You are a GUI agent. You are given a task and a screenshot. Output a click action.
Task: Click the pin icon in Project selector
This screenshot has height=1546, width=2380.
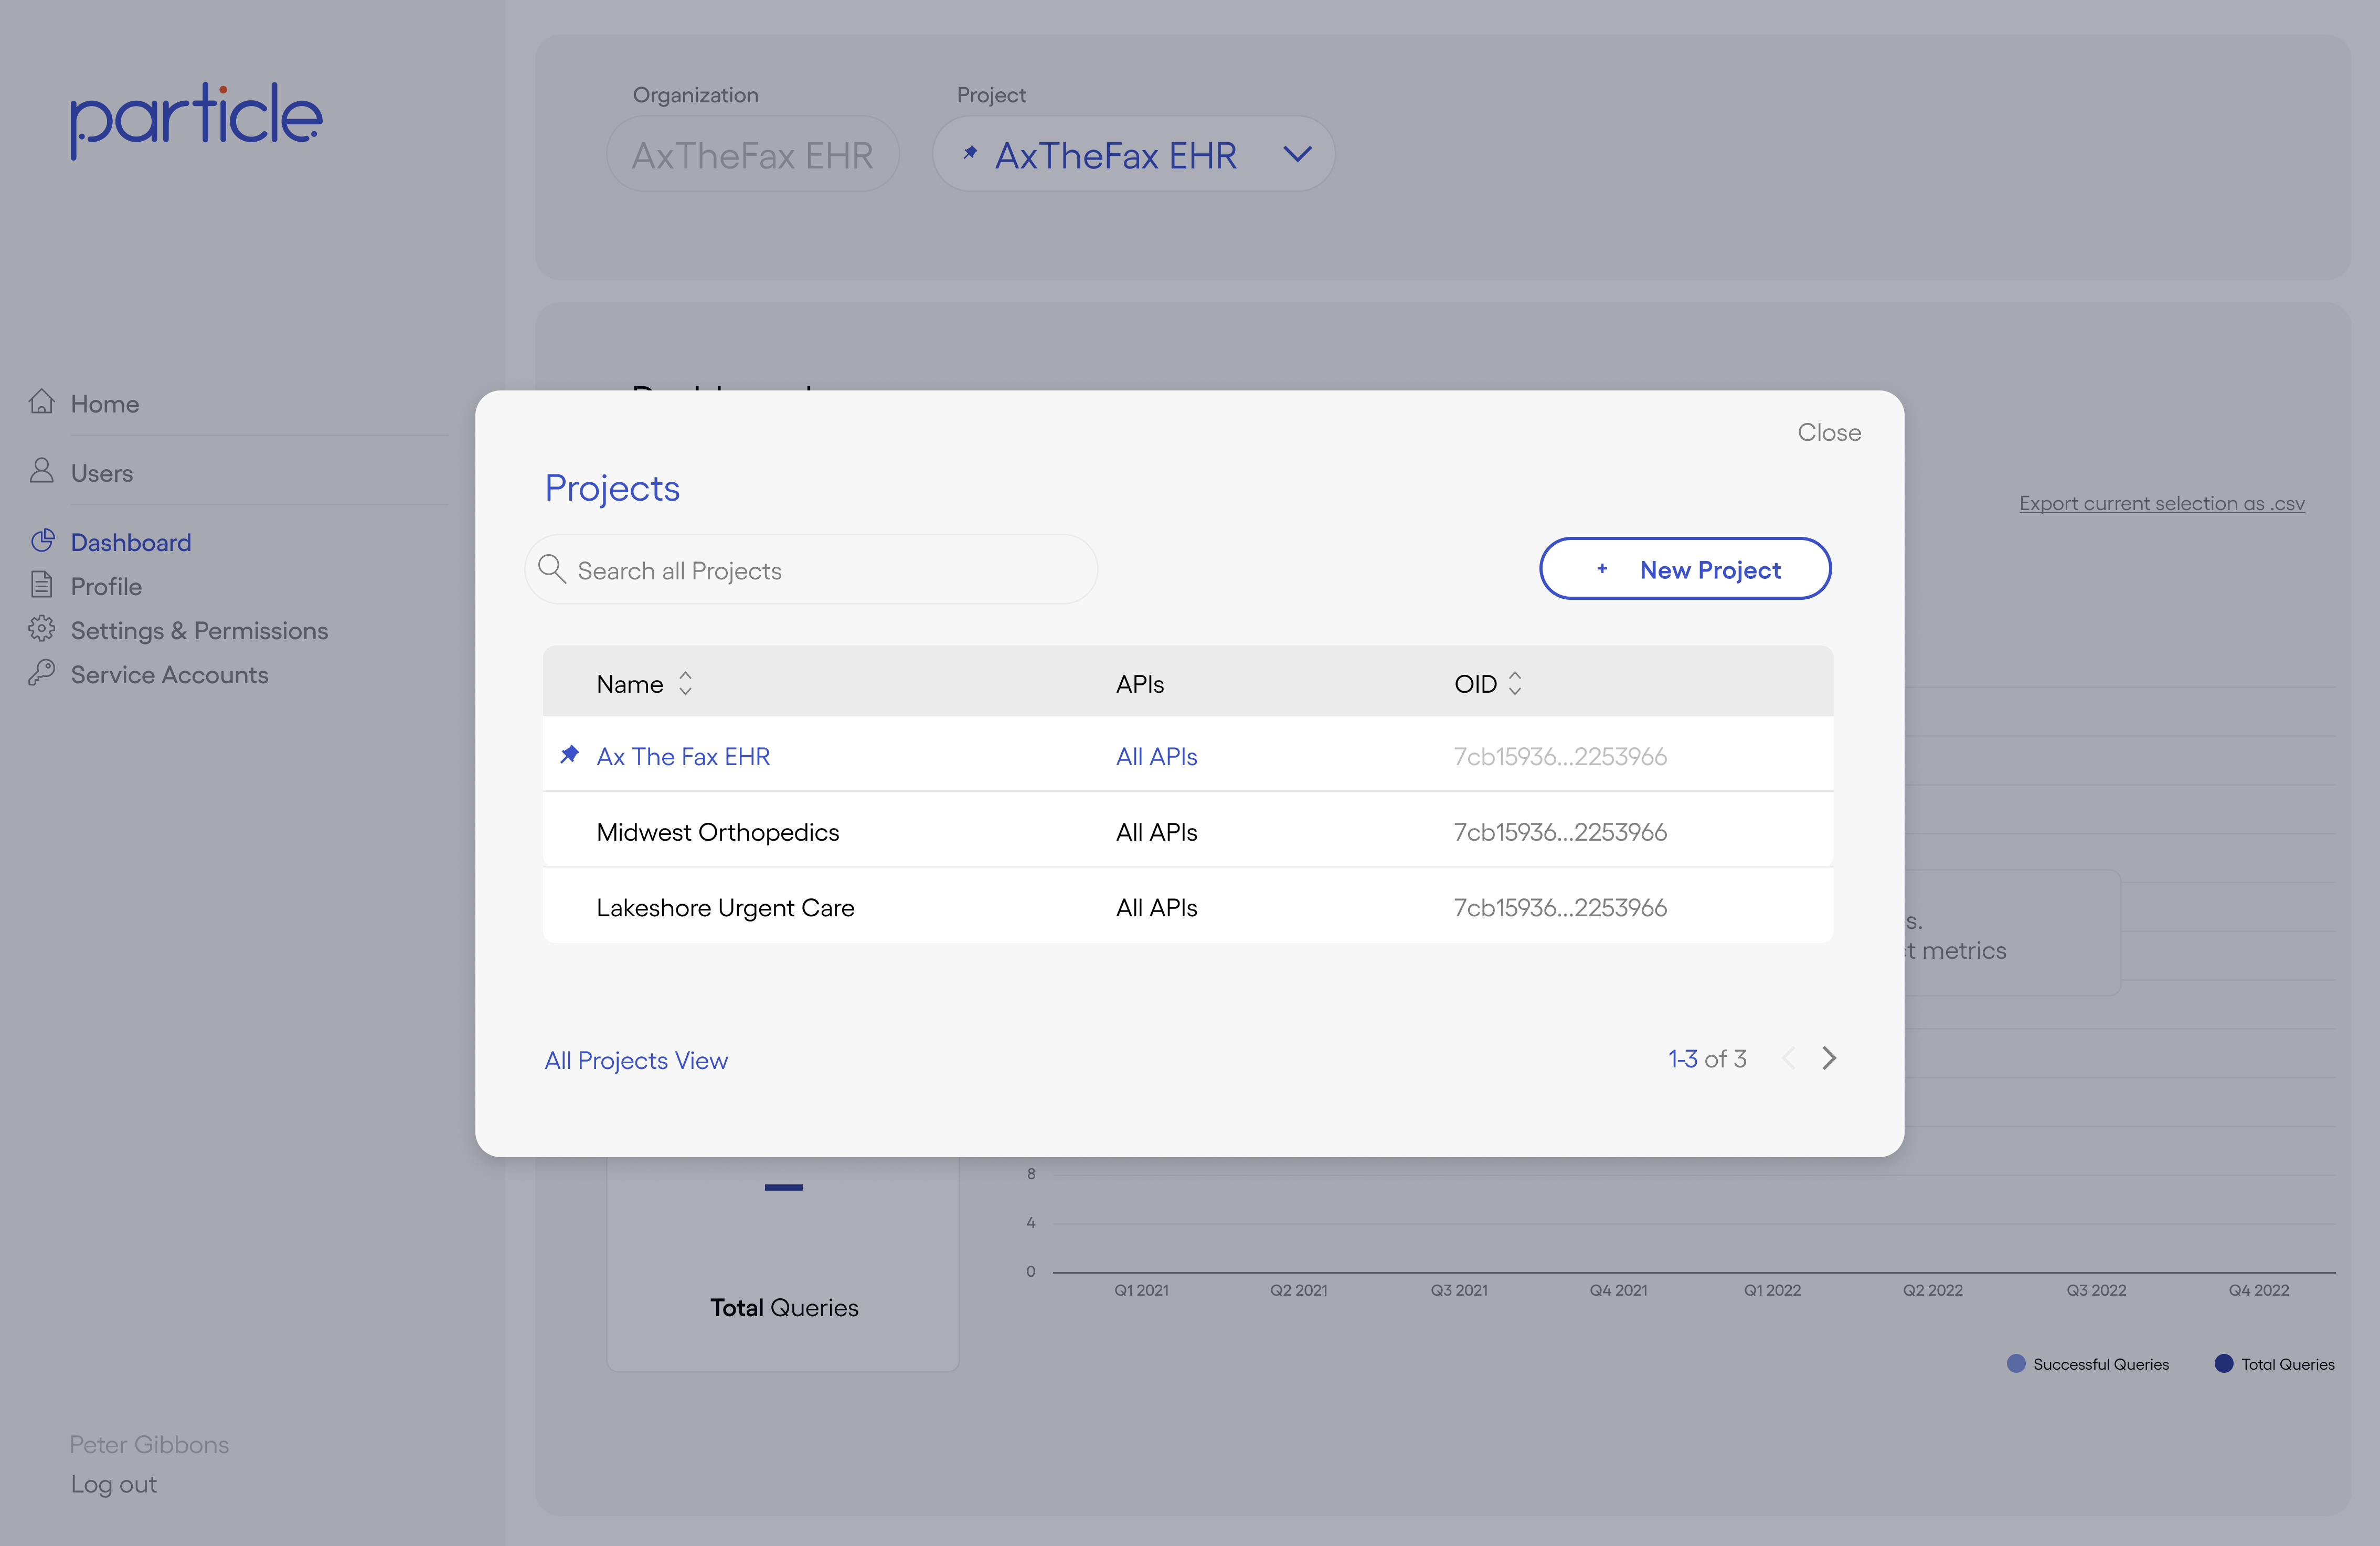click(x=970, y=153)
